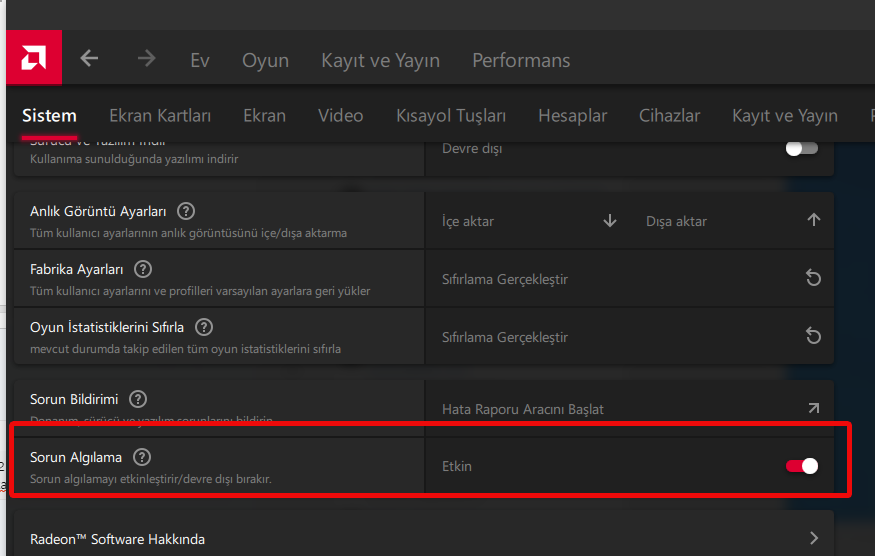The width and height of the screenshot is (875, 556).
Task: Disable the Sorun Algılama toggle
Action: 802,466
